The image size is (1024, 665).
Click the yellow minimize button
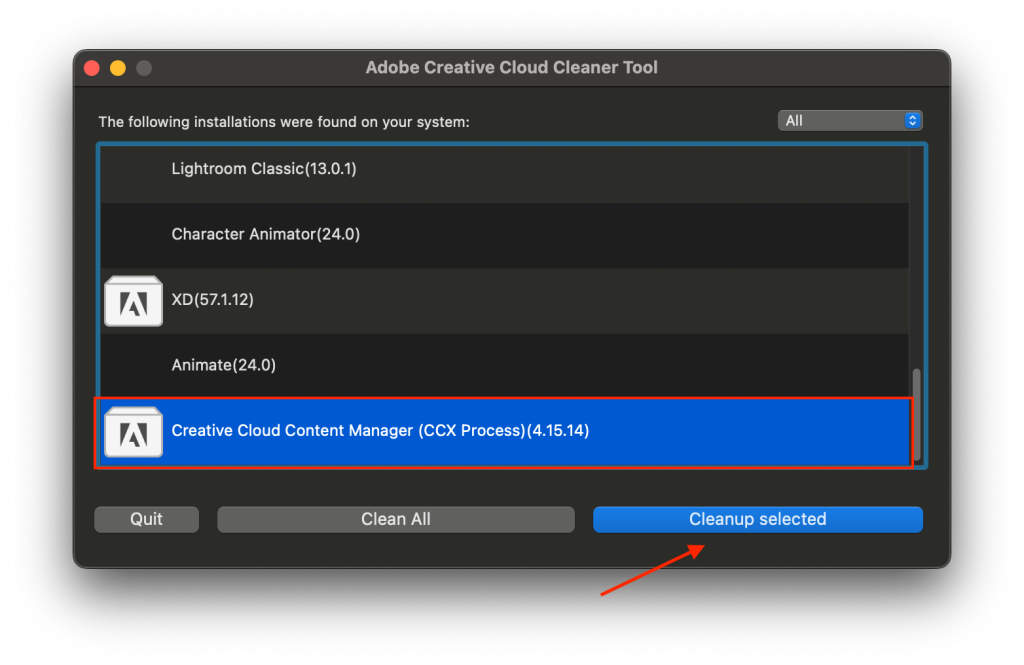click(117, 67)
